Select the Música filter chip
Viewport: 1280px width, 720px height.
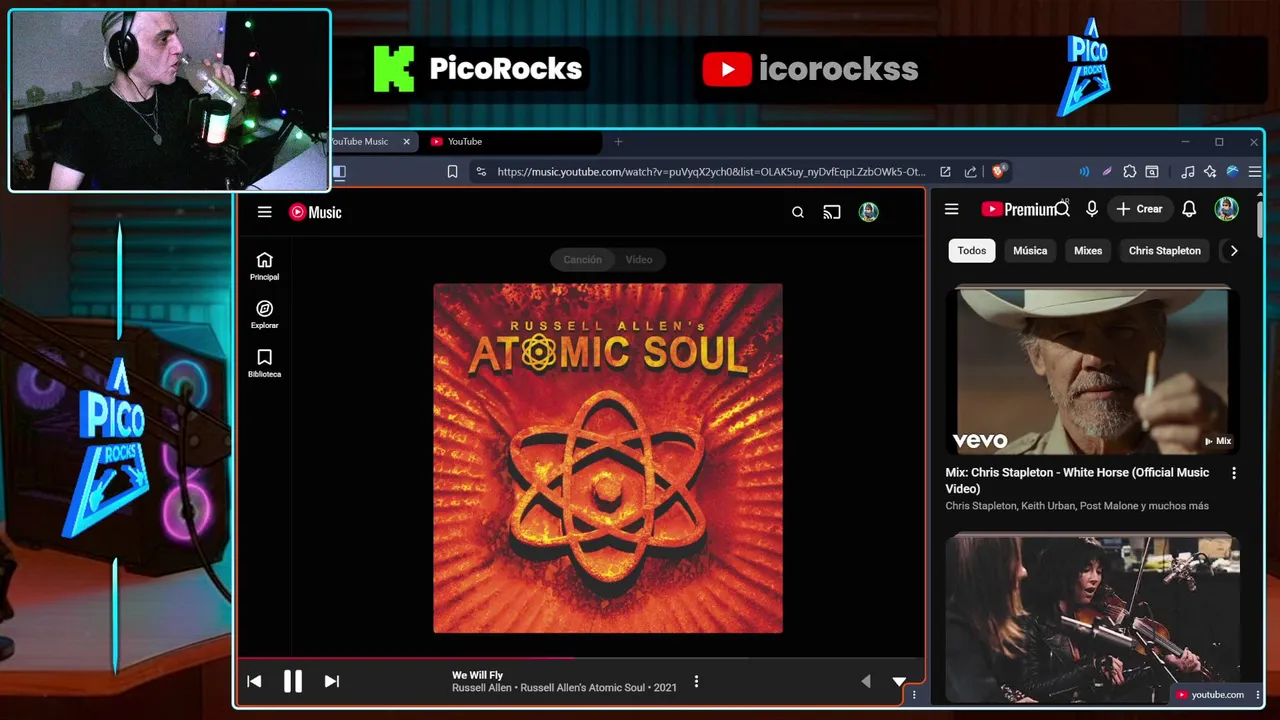[x=1030, y=251]
